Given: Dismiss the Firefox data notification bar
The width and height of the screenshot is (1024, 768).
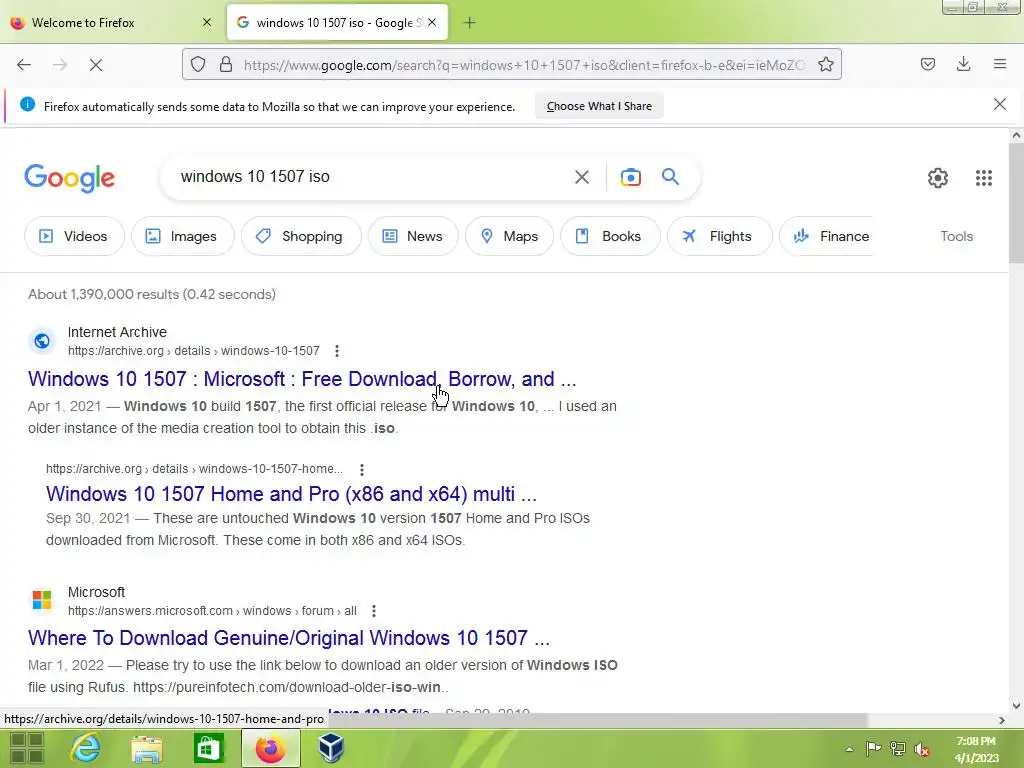Looking at the screenshot, I should point(999,104).
